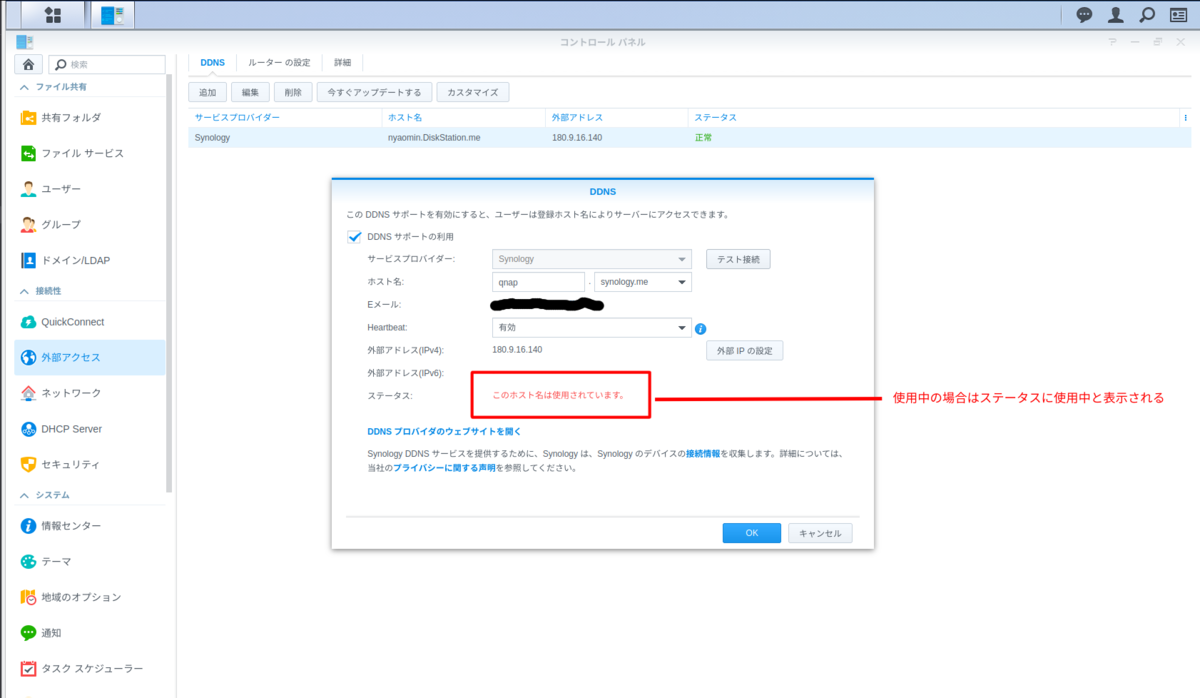Click the 180.9.16.140 table cell

tap(577, 137)
